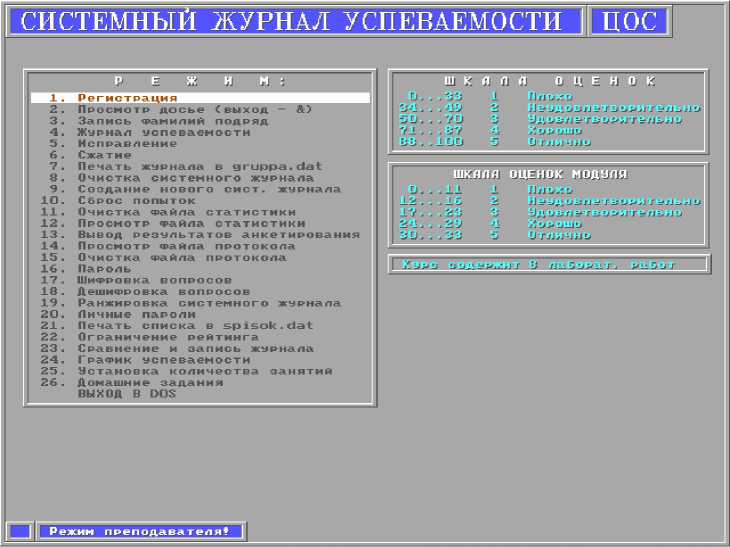This screenshot has height=547, width=730.
Task: Click the 17...23 module grade row
Action: coord(541,212)
